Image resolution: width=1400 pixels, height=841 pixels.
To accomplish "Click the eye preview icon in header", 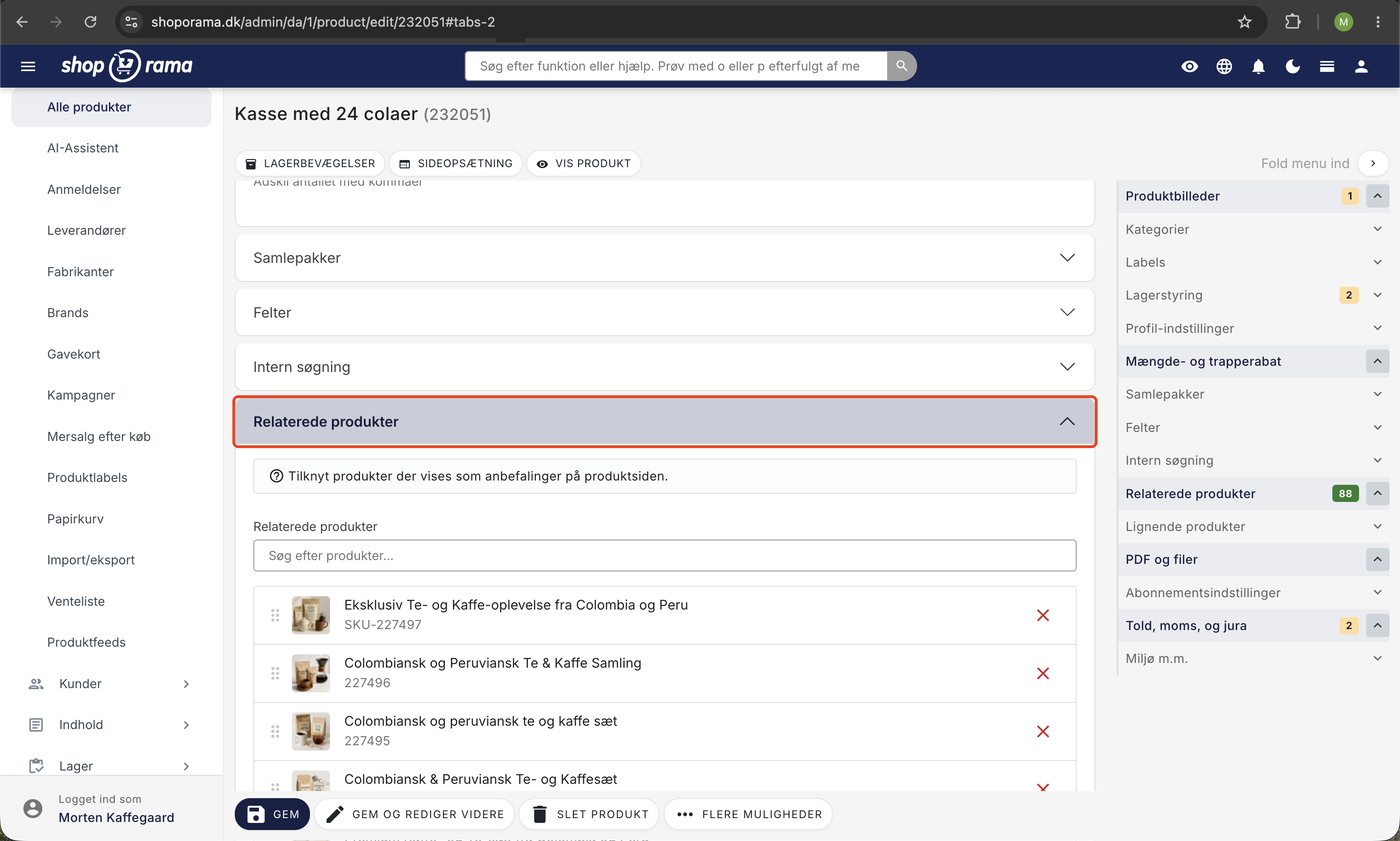I will (x=1189, y=66).
